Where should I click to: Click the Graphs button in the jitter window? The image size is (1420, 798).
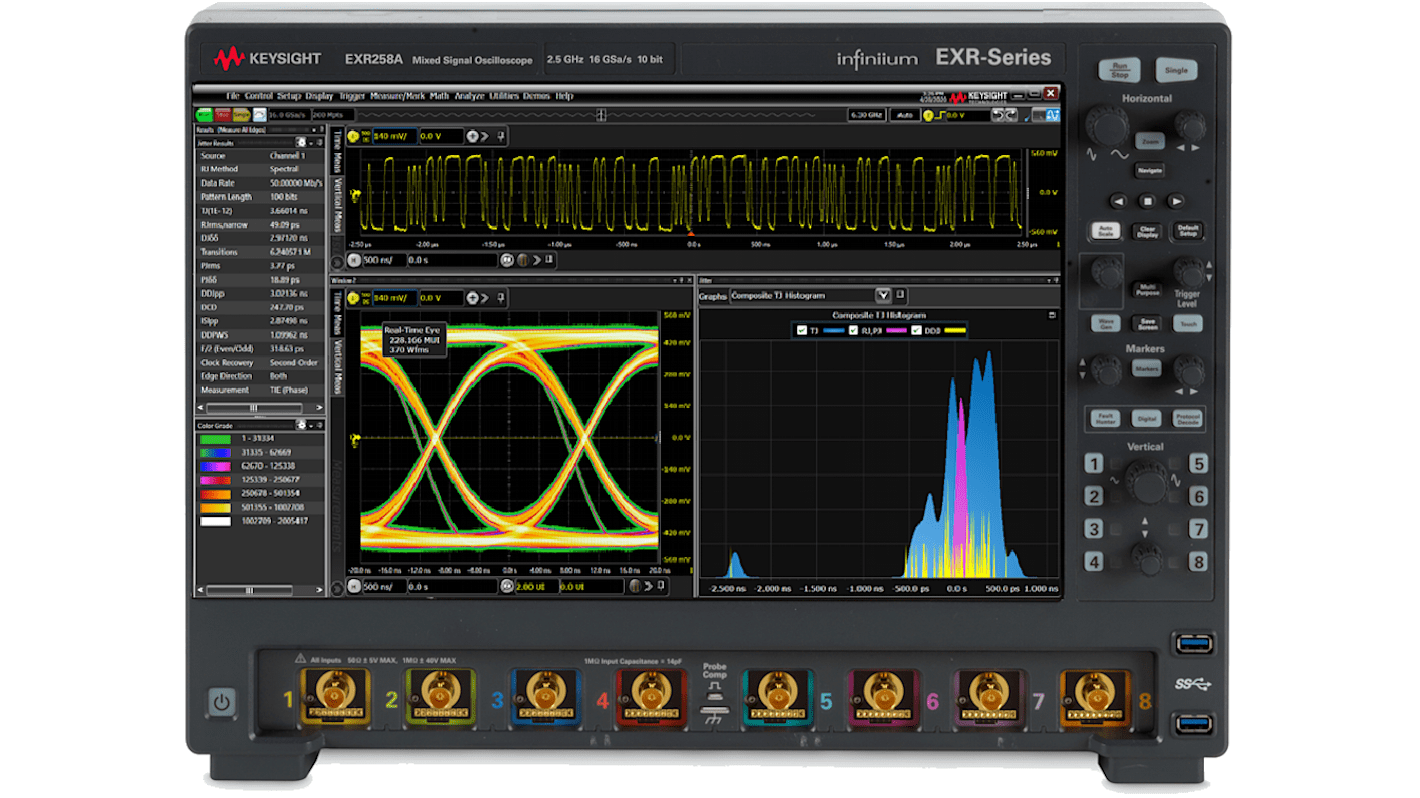[713, 296]
